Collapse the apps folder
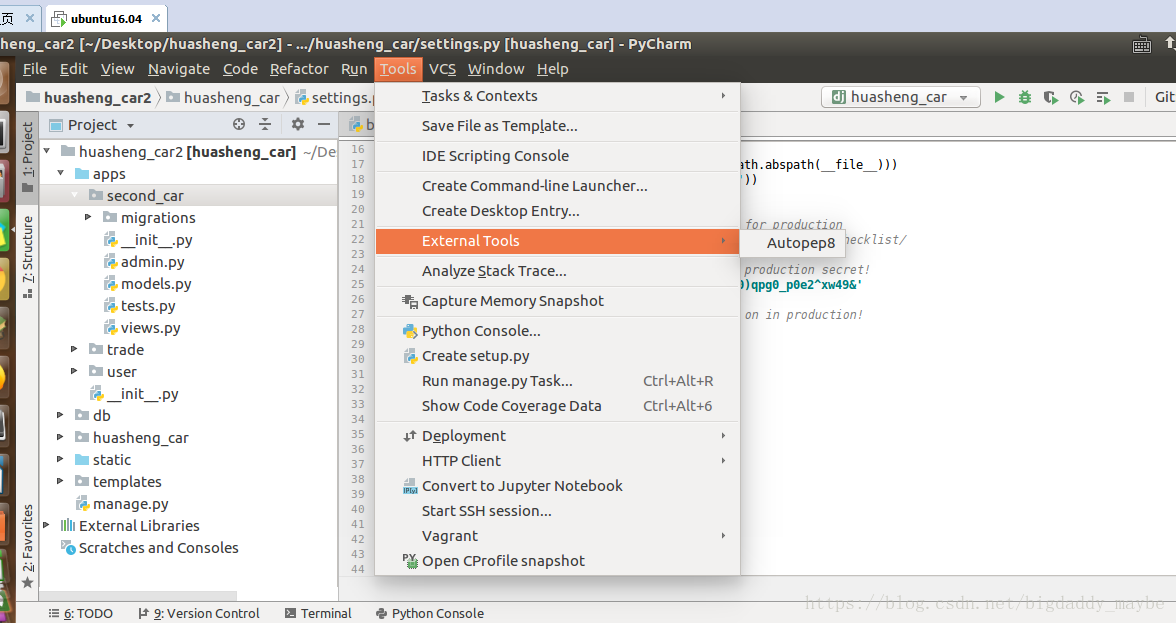 click(x=61, y=173)
